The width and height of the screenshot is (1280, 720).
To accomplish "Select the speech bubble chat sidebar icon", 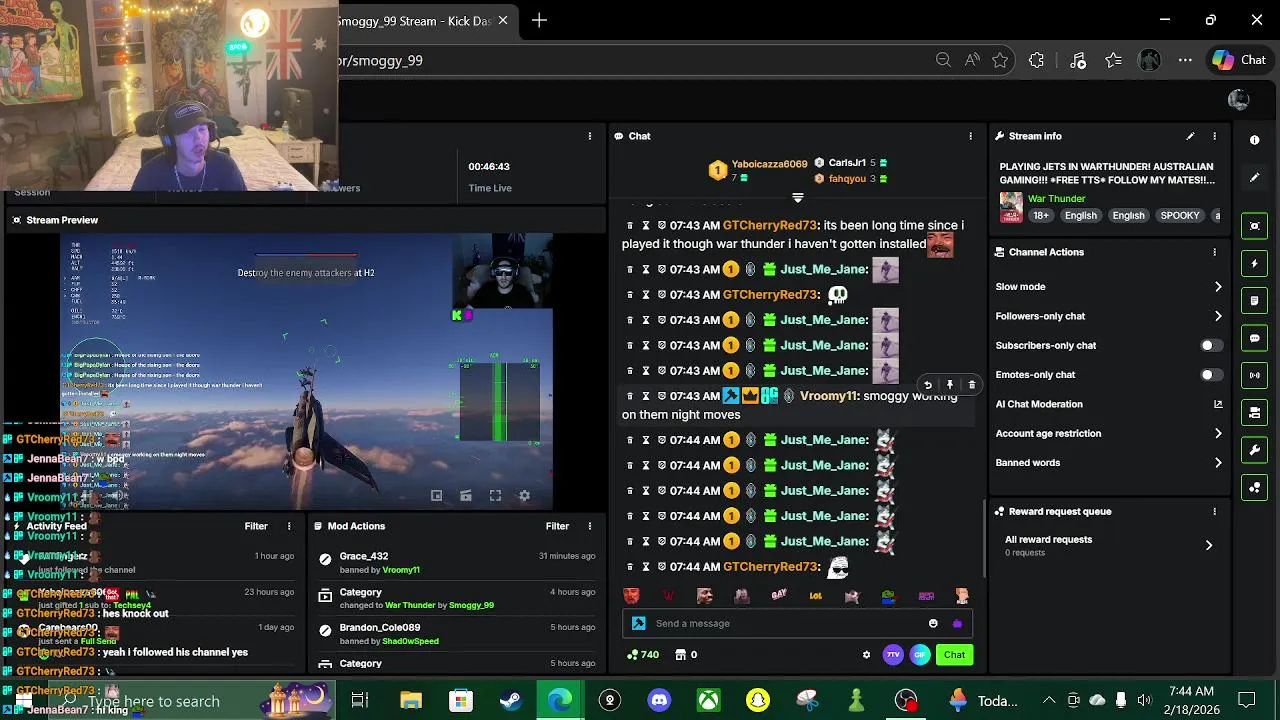I will [x=1254, y=338].
